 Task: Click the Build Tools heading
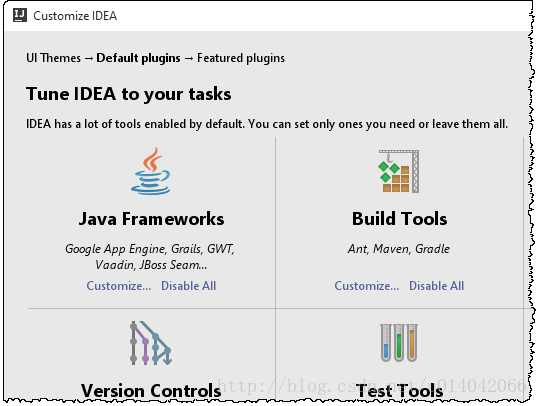[399, 219]
